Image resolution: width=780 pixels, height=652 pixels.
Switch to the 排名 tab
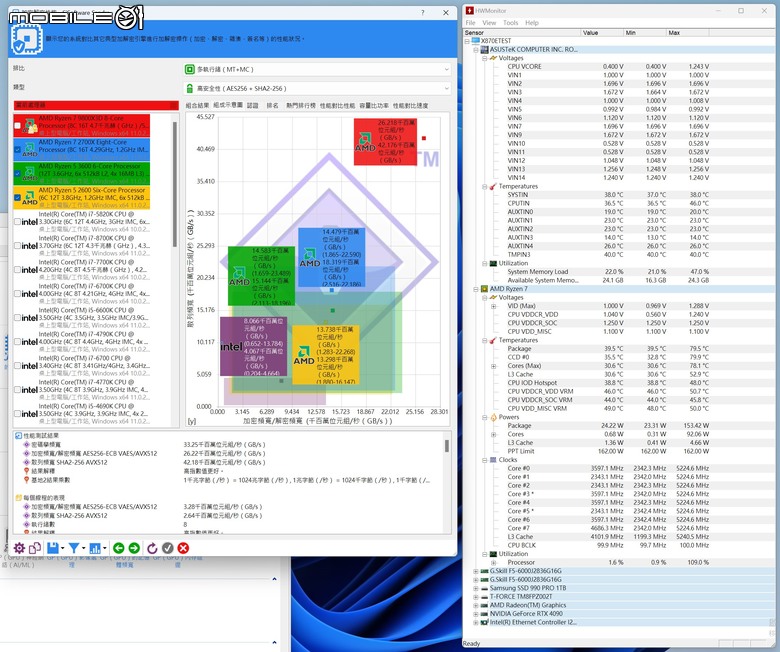(x=272, y=105)
